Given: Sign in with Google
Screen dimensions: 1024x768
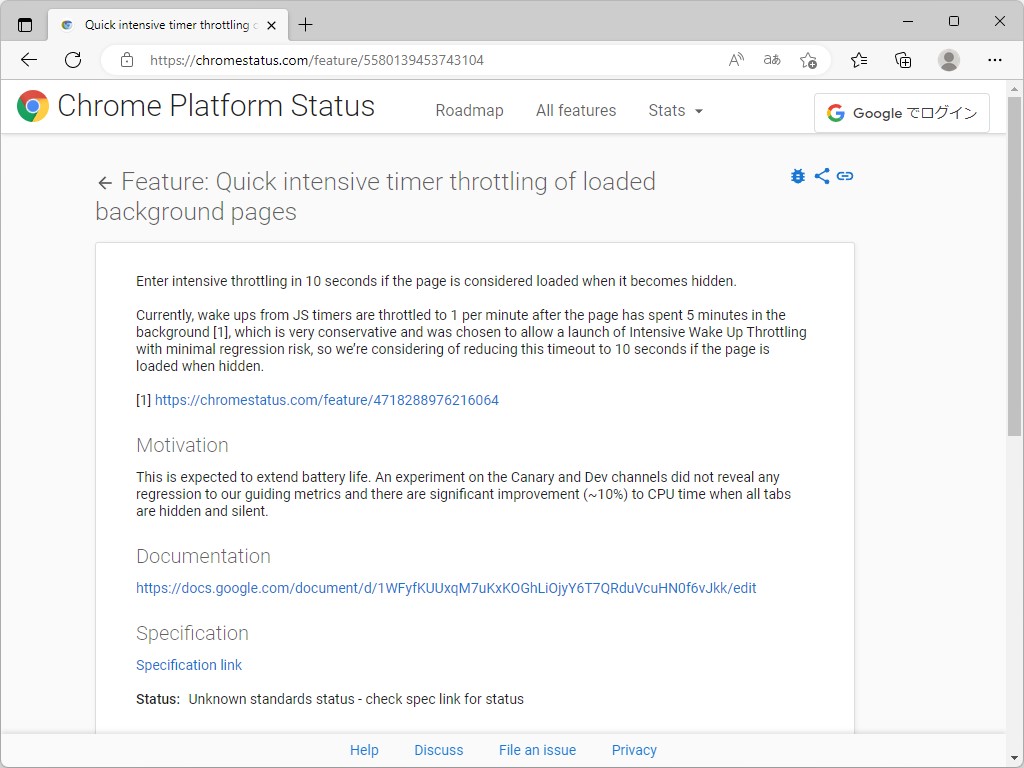Looking at the screenshot, I should 901,112.
